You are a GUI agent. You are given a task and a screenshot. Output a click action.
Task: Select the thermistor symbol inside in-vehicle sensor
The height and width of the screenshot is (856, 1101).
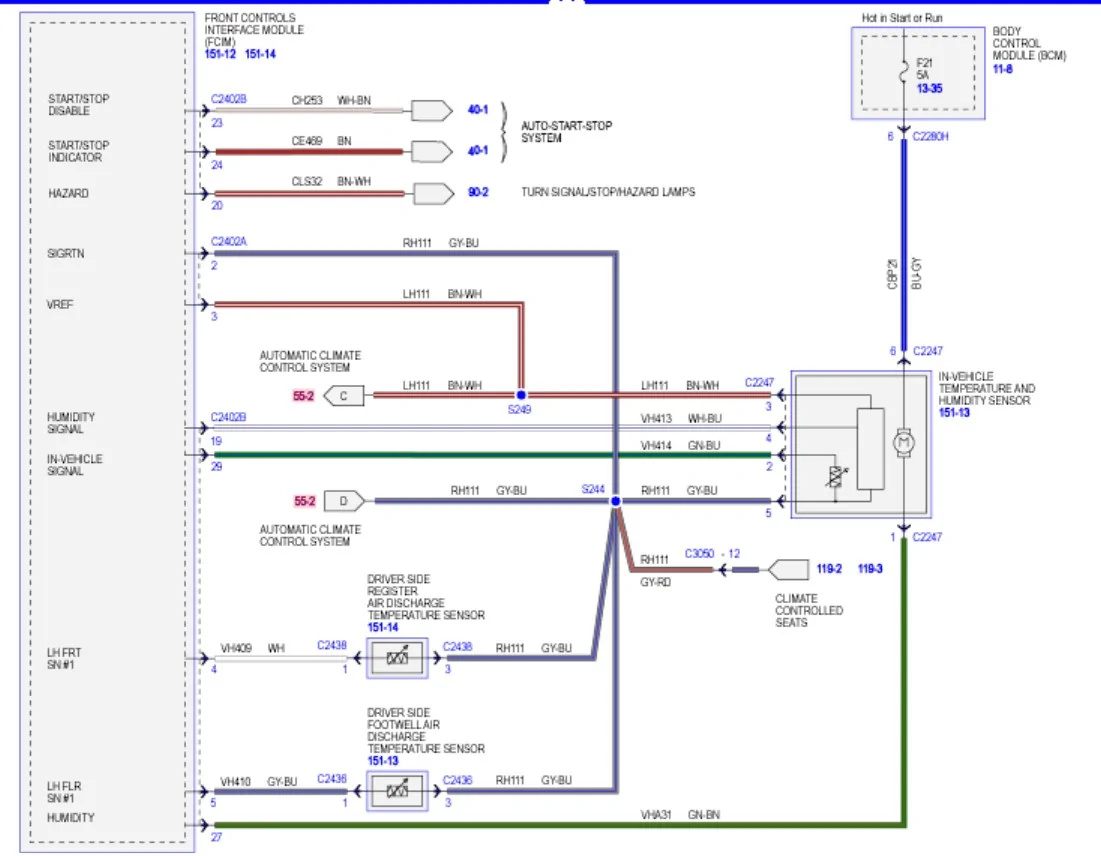click(836, 477)
